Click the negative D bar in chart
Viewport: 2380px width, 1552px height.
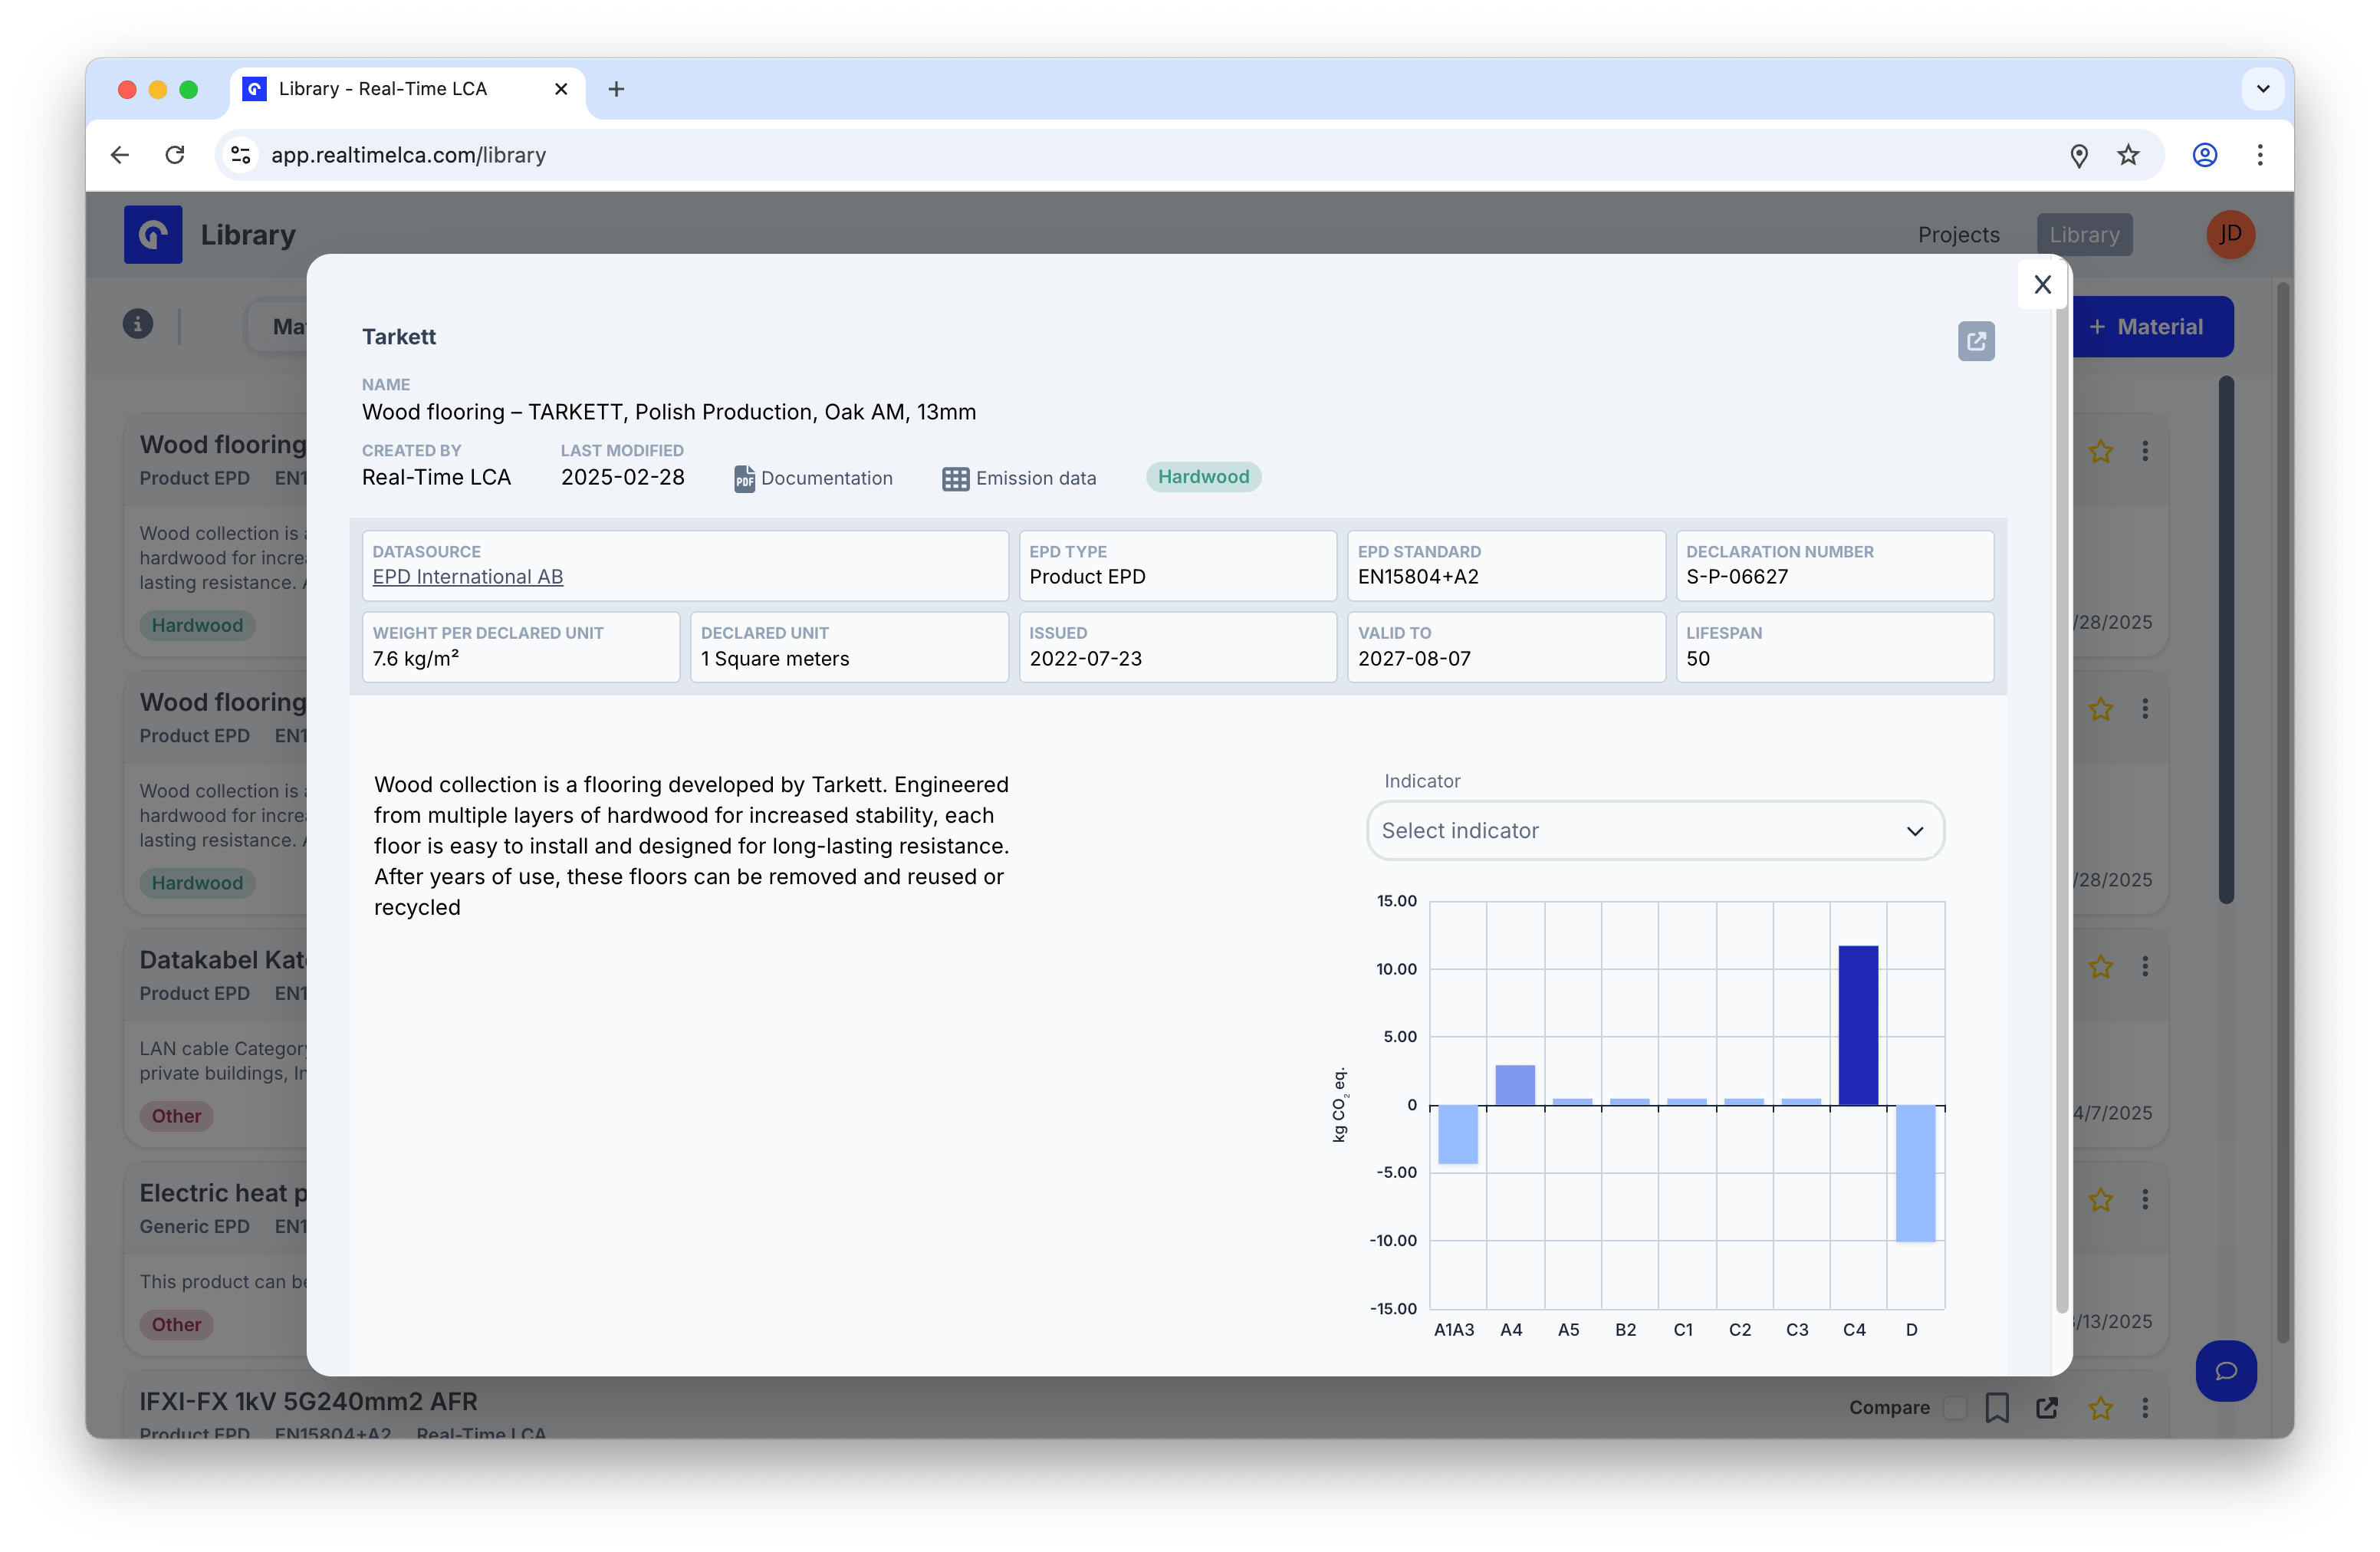[1915, 1173]
